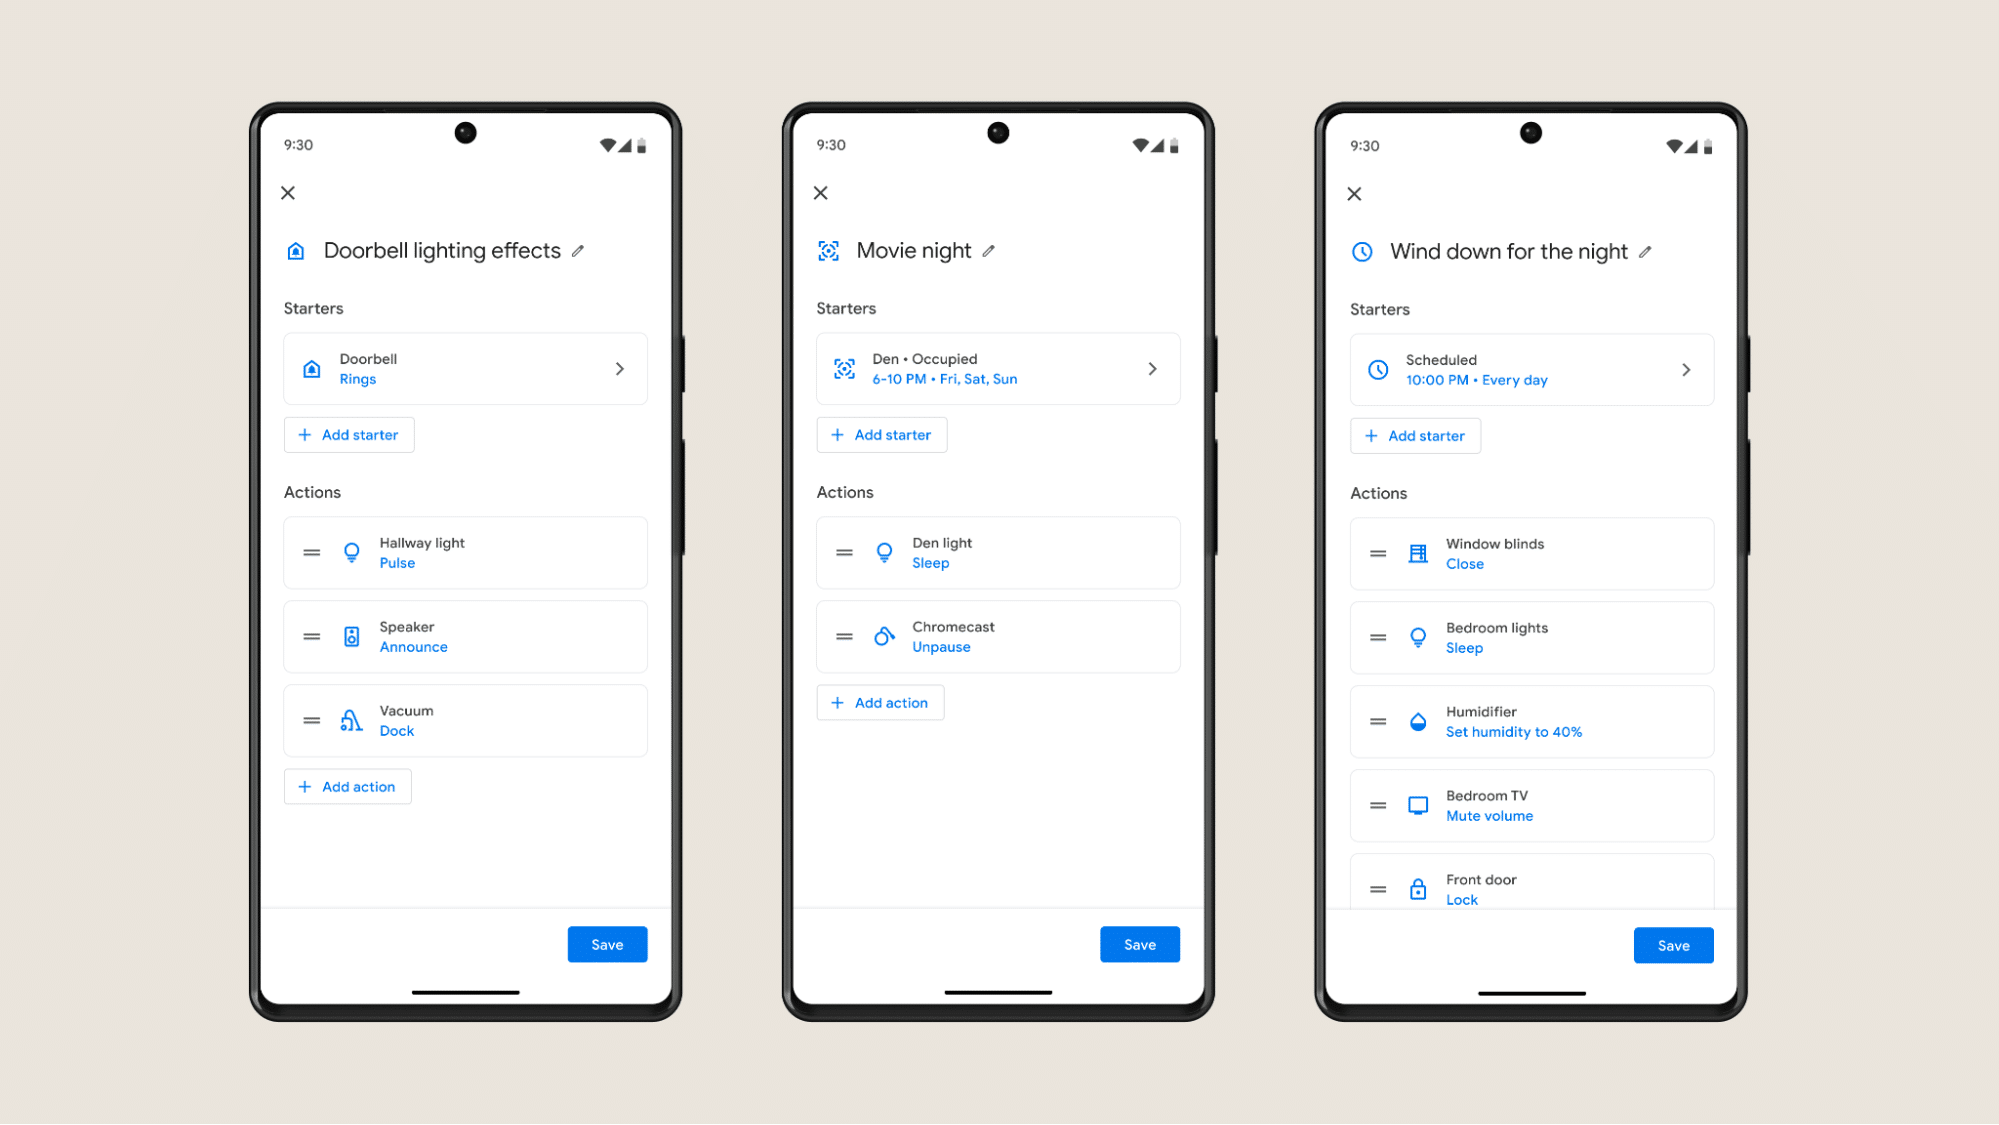1999x1125 pixels.
Task: Click the humidifier device icon
Action: 1418,721
